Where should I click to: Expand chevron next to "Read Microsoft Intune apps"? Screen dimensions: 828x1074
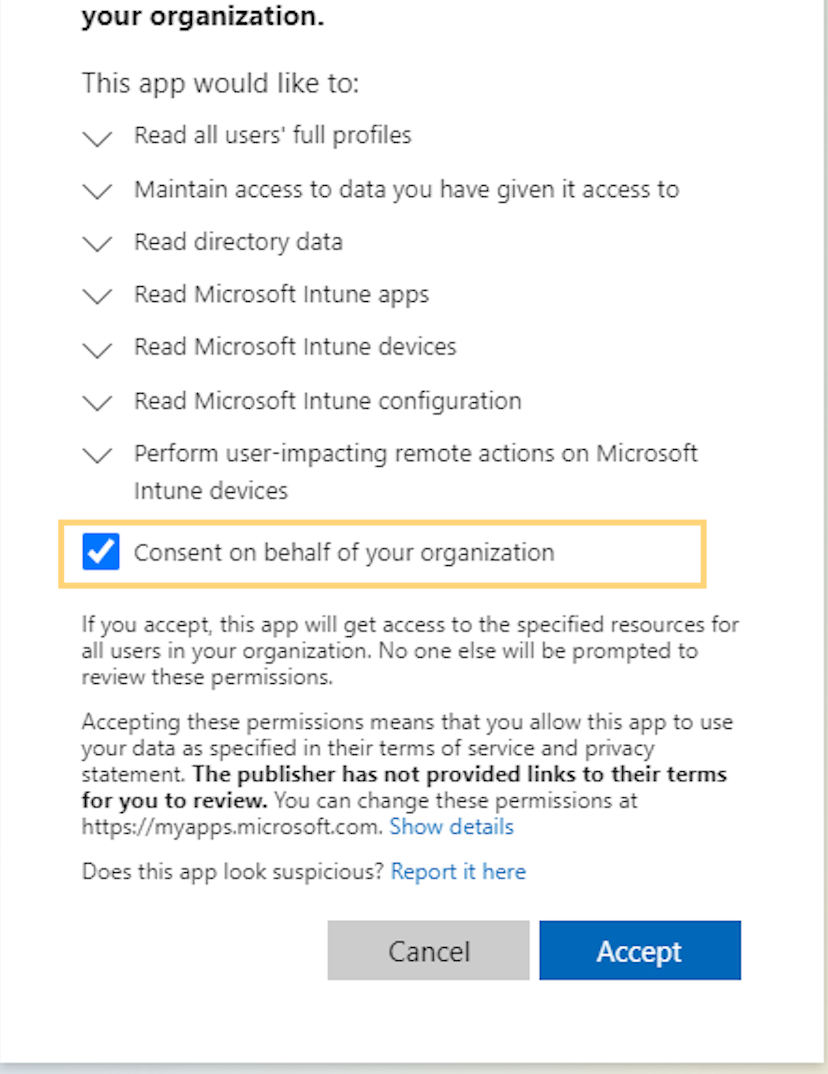point(97,297)
